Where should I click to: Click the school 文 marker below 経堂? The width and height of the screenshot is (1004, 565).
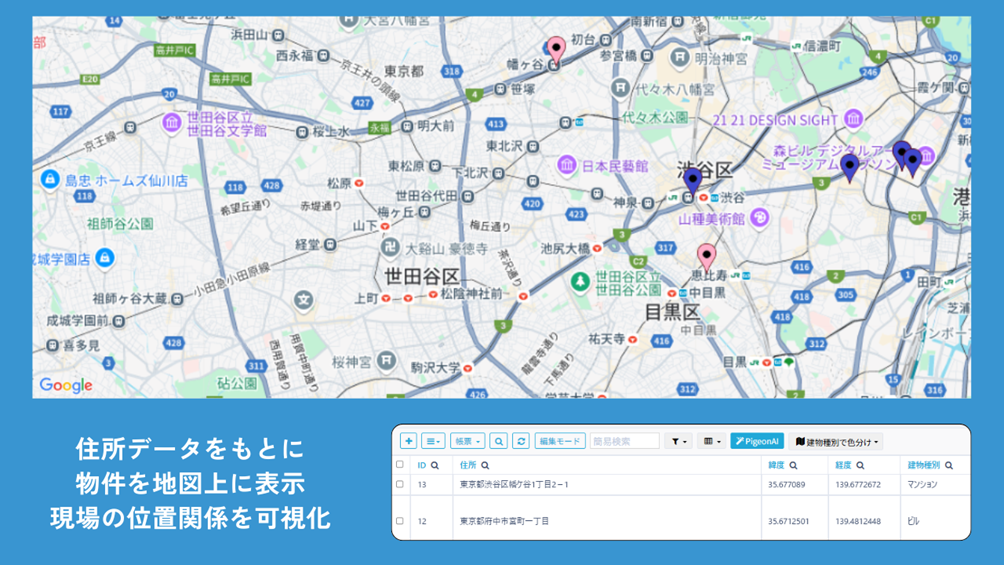(x=304, y=299)
